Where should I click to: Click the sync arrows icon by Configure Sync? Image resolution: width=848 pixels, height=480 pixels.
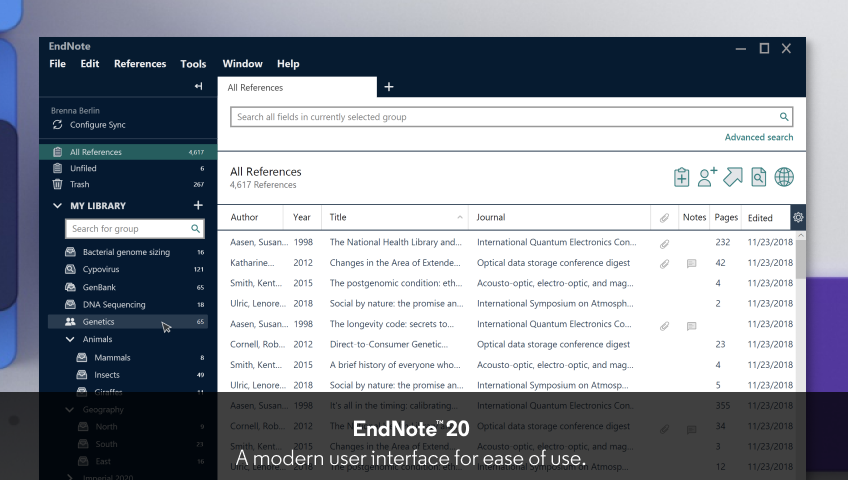click(x=57, y=125)
